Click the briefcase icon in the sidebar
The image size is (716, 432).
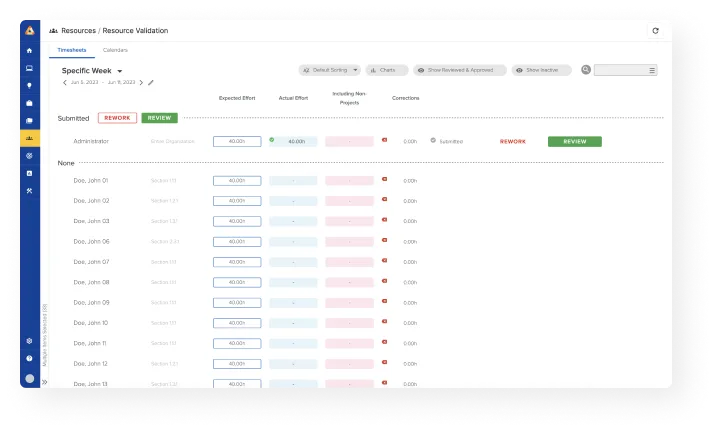pos(30,103)
